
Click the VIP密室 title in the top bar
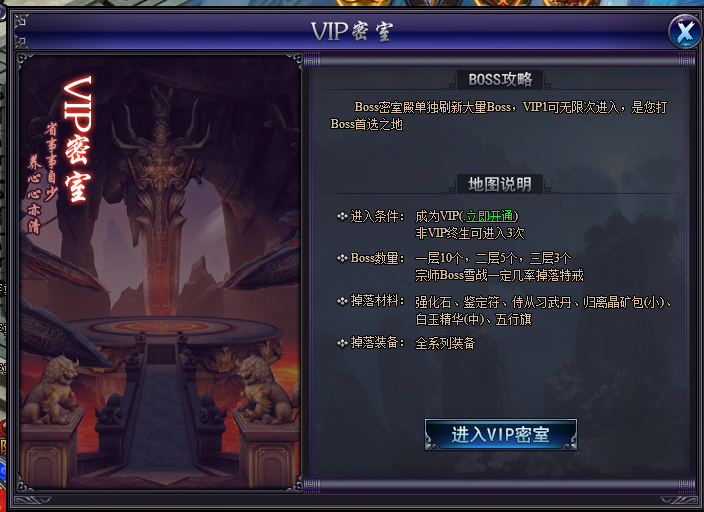point(352,32)
